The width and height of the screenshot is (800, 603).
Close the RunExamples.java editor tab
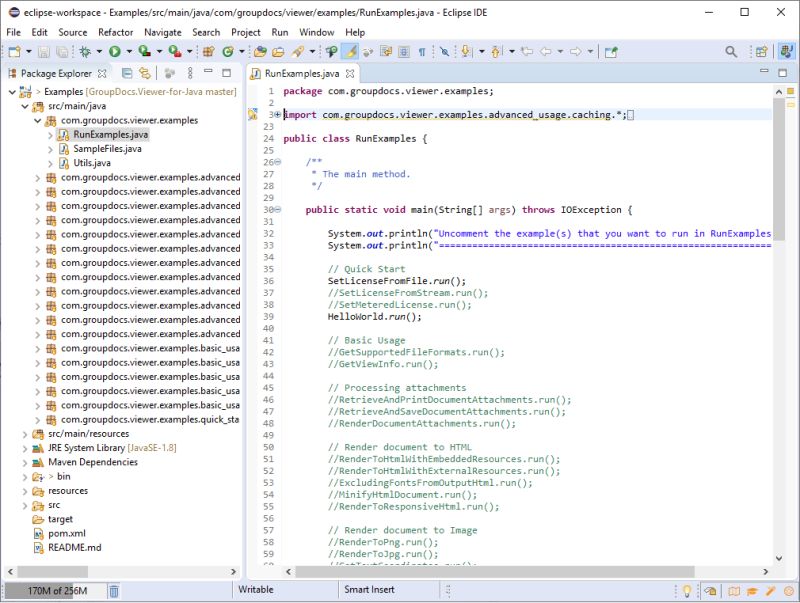click(350, 73)
